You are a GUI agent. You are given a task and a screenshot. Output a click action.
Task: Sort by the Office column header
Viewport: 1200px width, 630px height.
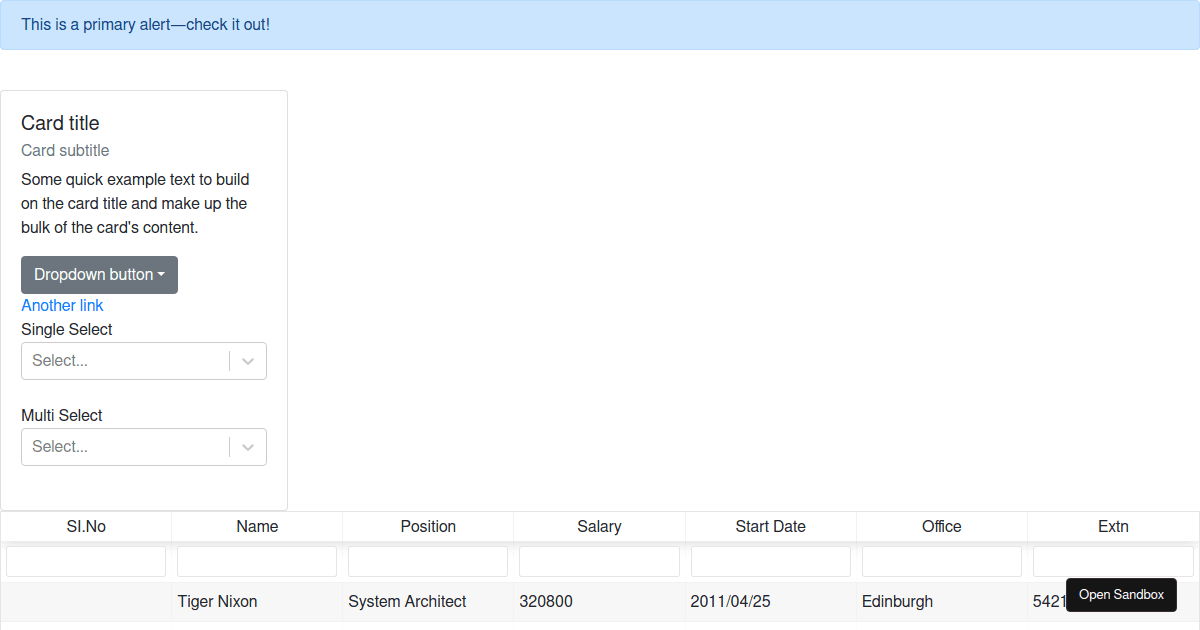point(941,527)
